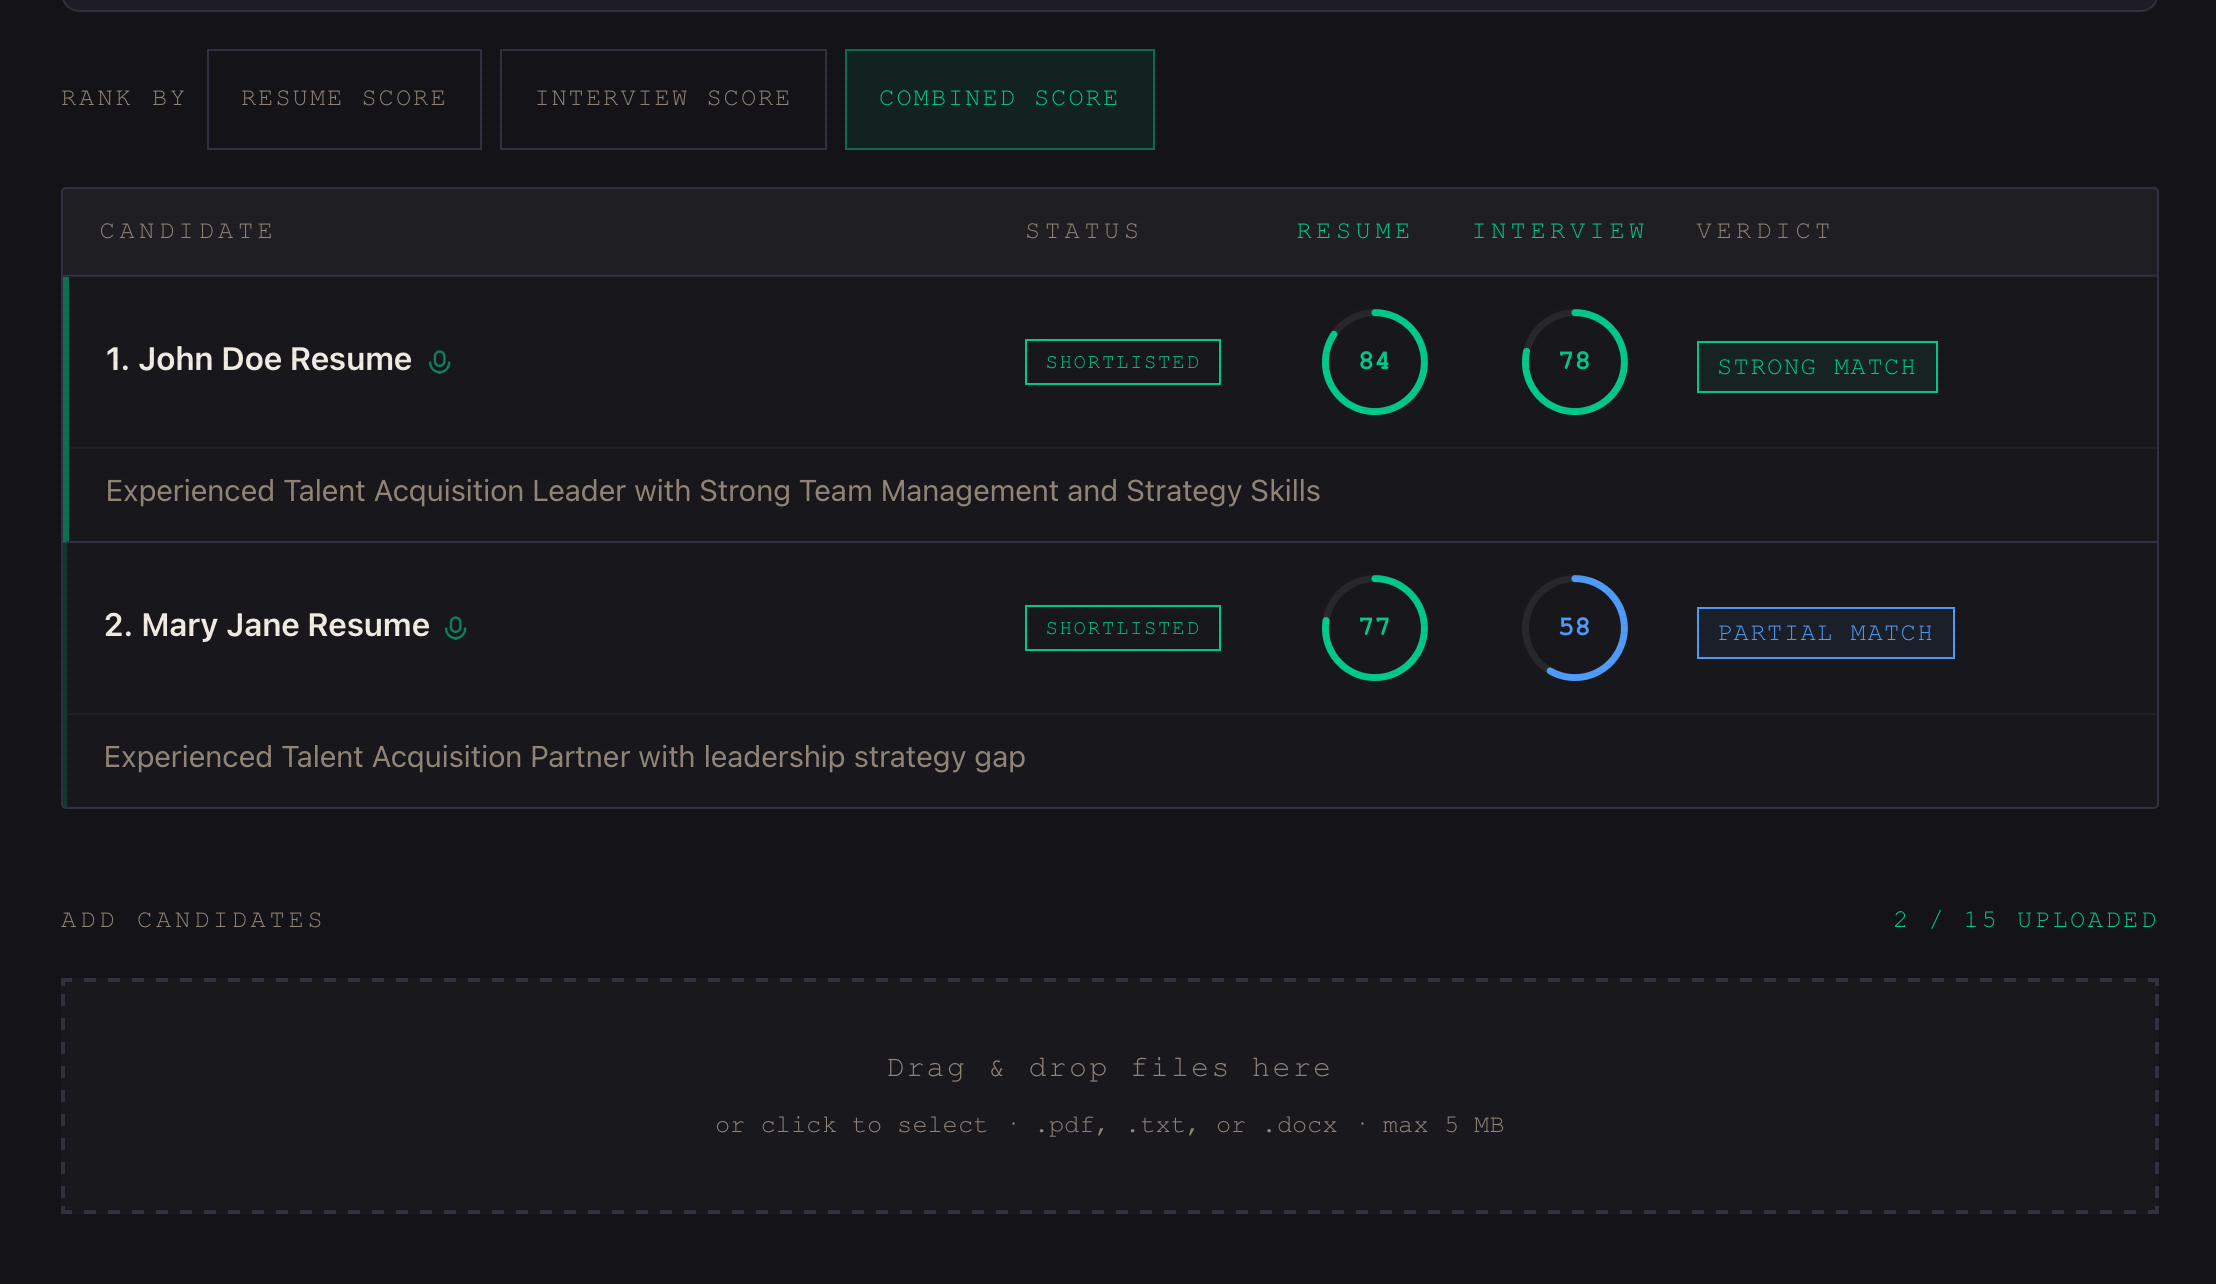Rank candidates by Interview Score

pyautogui.click(x=663, y=99)
